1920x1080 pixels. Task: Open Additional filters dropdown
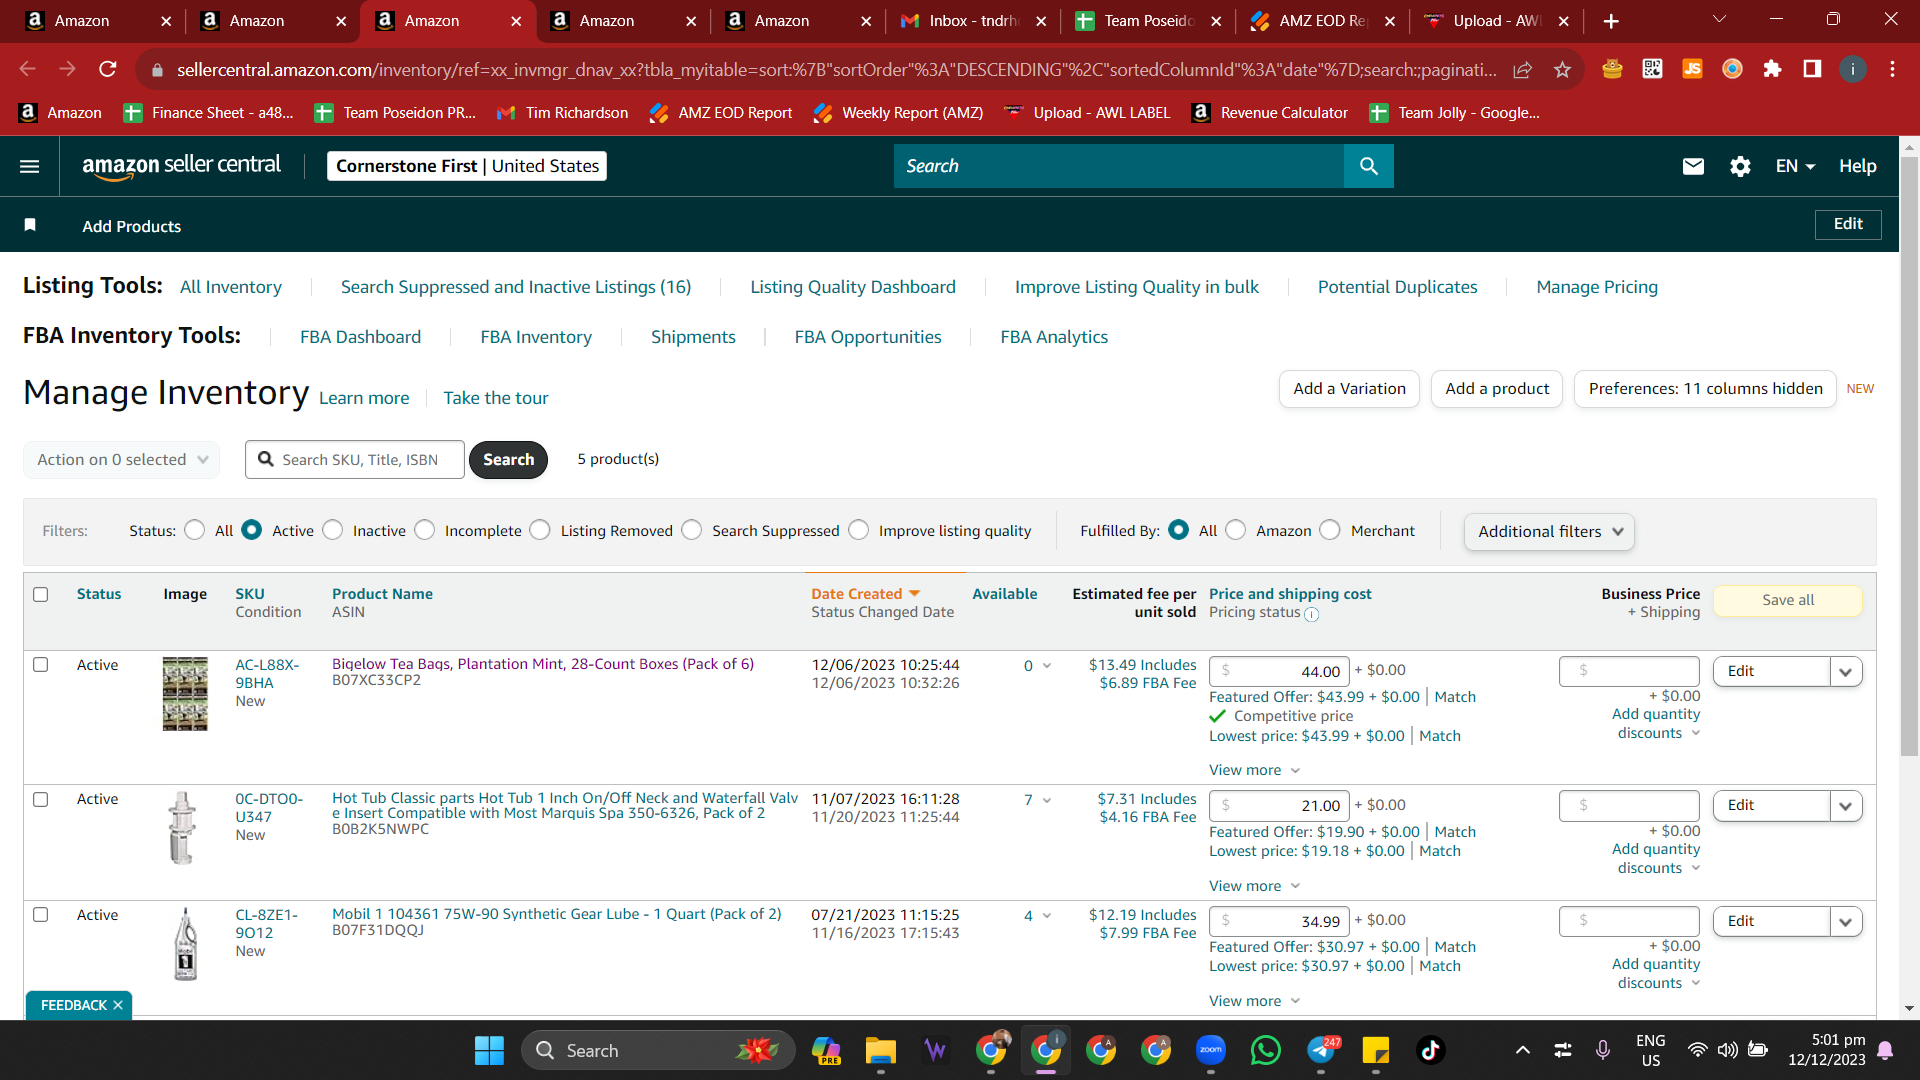pos(1549,532)
